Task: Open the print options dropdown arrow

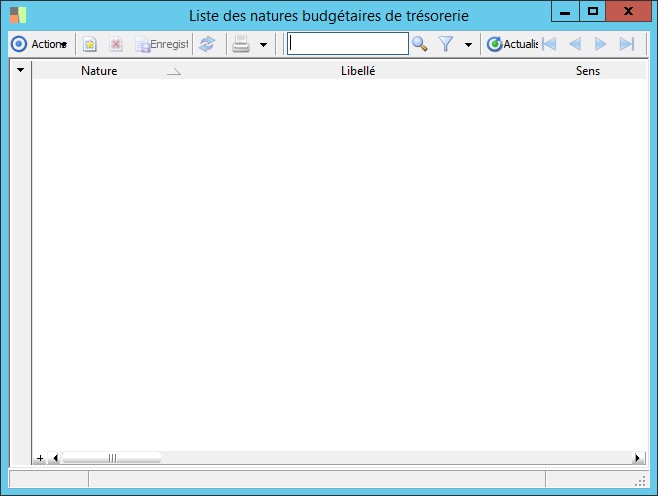Action: (x=264, y=44)
